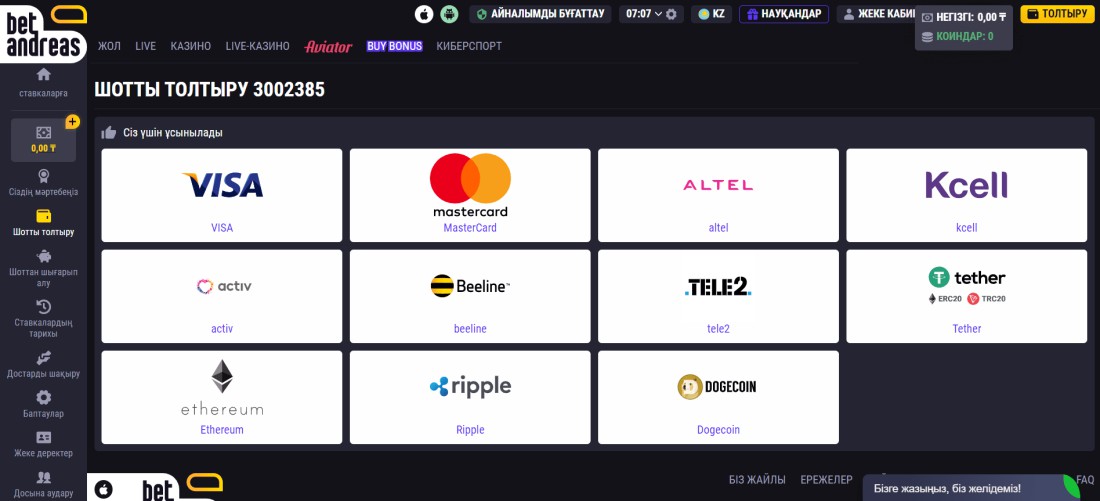This screenshot has width=1100, height=501.
Task: Click the yellow plus badge on balance
Action: click(72, 122)
